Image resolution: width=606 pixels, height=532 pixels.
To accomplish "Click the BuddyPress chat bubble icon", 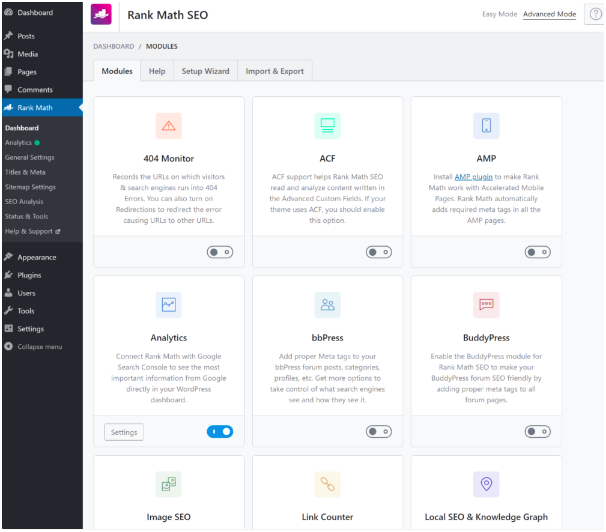I will coord(486,305).
